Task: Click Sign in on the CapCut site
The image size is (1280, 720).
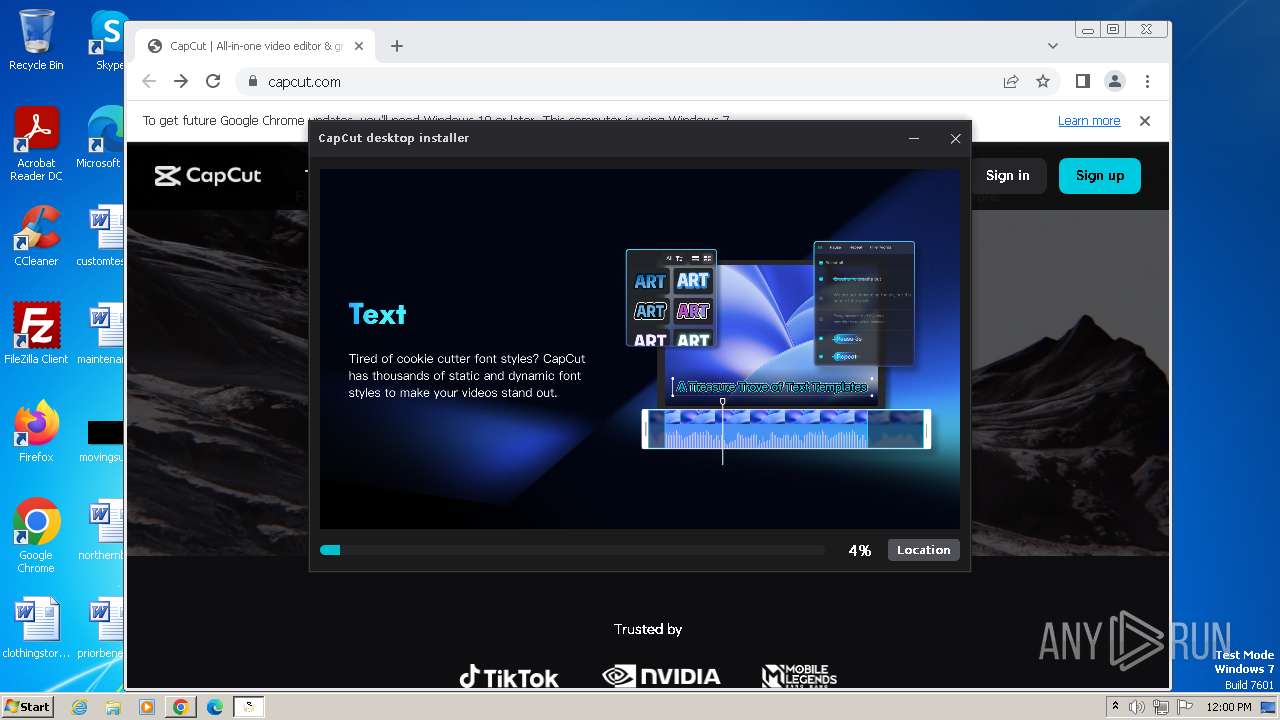Action: pos(1007,175)
